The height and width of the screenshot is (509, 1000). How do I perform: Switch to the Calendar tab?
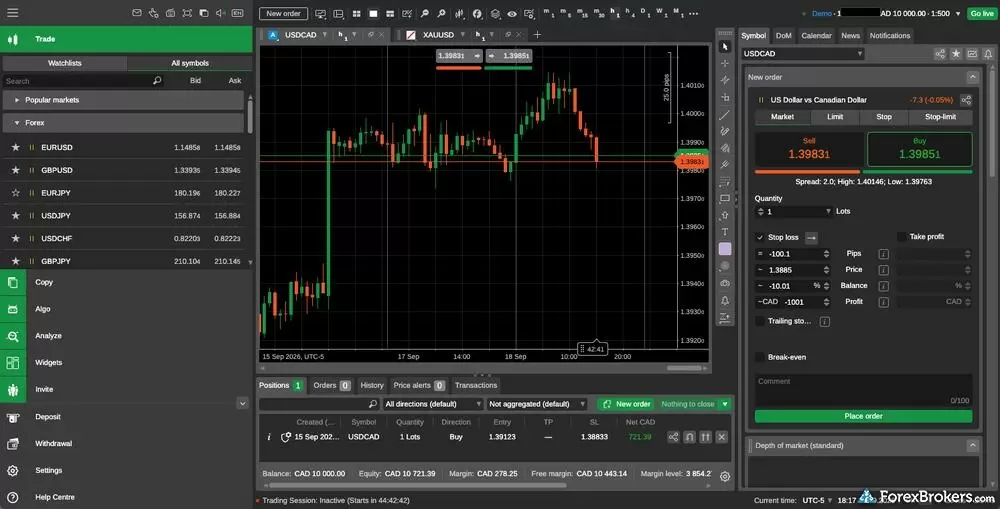pyautogui.click(x=816, y=36)
